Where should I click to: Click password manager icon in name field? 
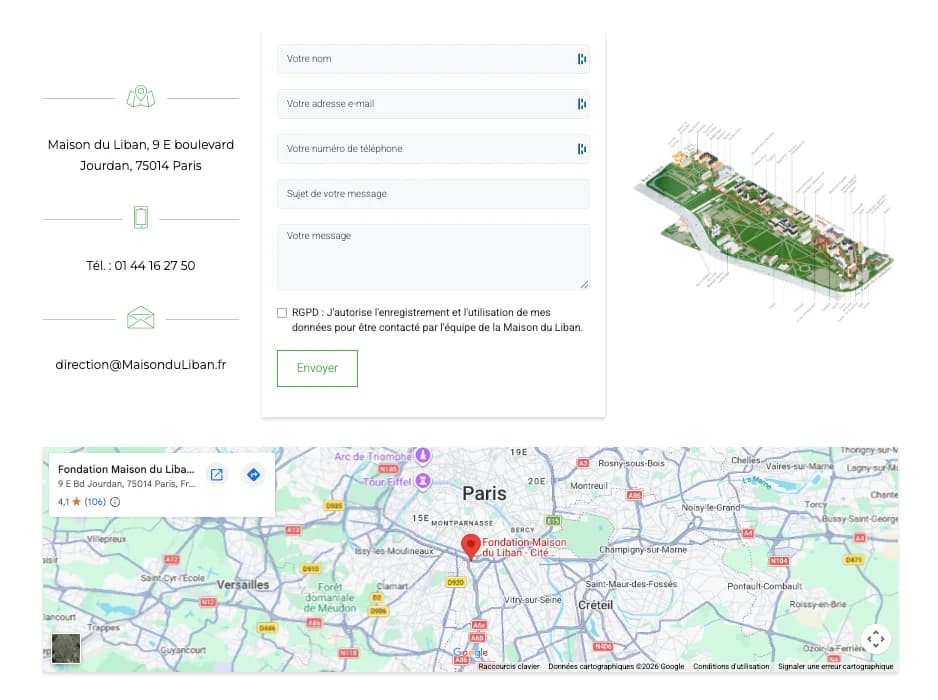(x=581, y=59)
